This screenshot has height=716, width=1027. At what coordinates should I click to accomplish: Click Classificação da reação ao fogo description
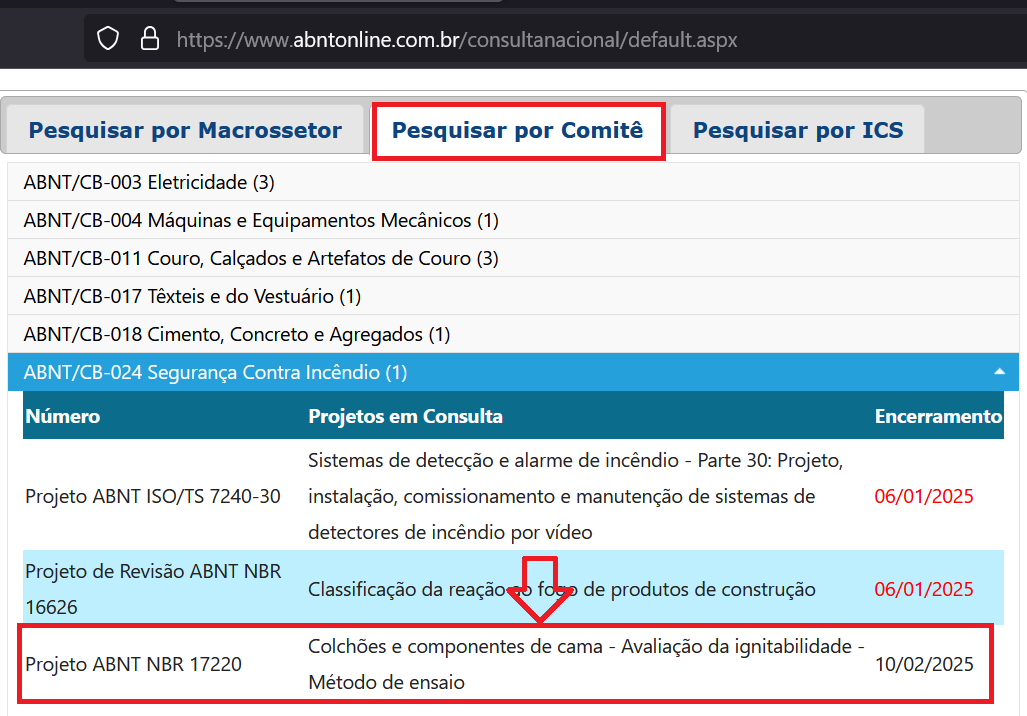[x=562, y=589]
